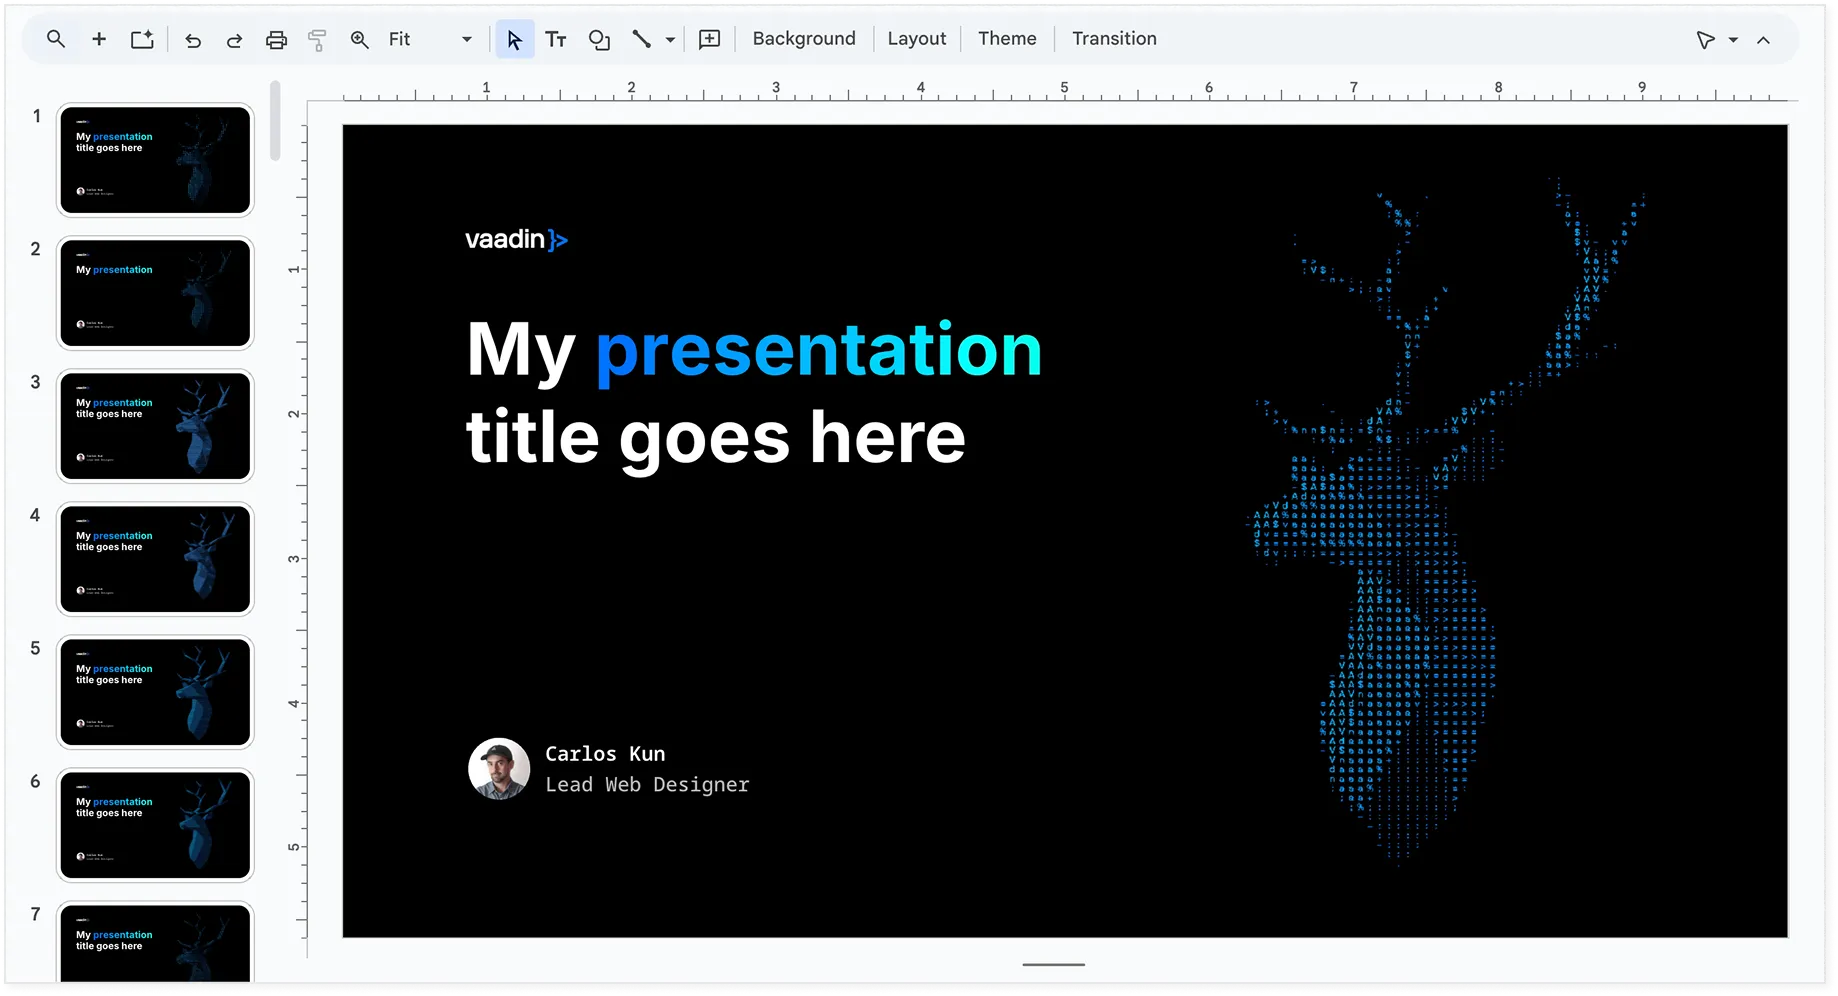
Task: Select slide 1 thumbnail
Action: pos(155,160)
